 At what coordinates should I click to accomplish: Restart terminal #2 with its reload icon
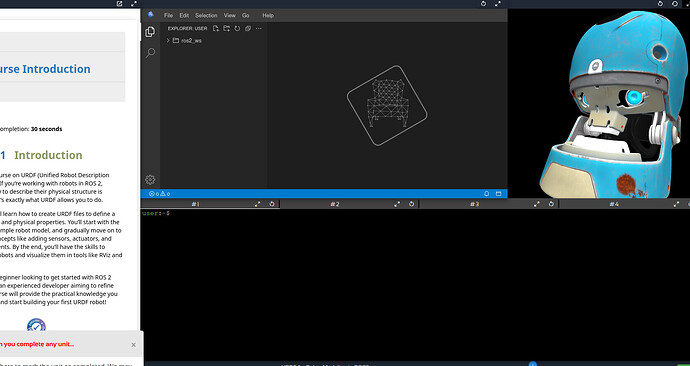(411, 204)
